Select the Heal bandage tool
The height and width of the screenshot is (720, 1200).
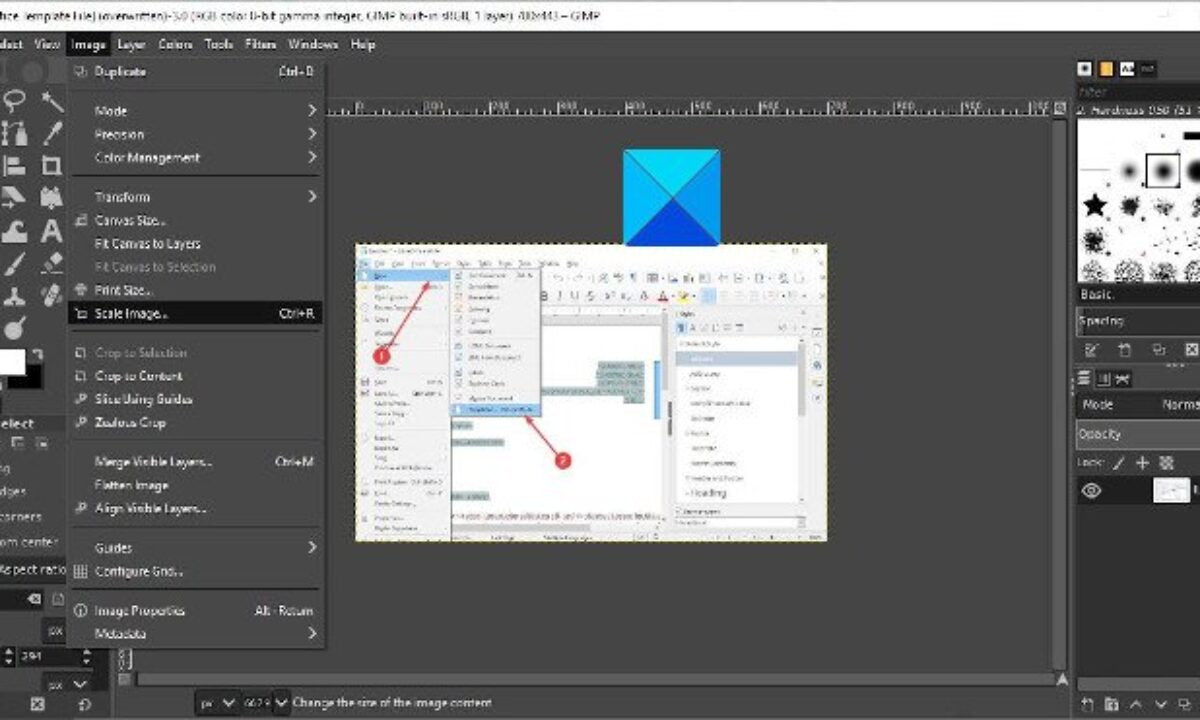[x=51, y=296]
